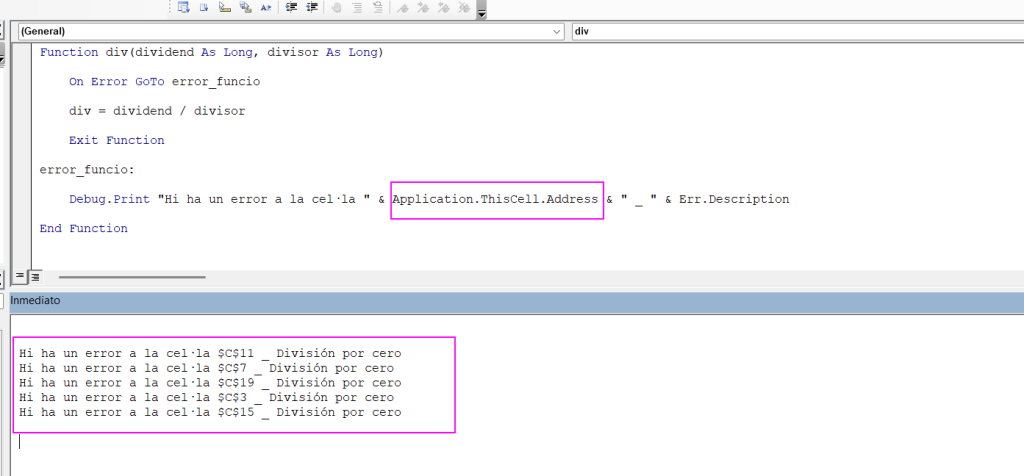
Task: Click the Toggle Breakpoint hand icon
Action: click(336, 7)
